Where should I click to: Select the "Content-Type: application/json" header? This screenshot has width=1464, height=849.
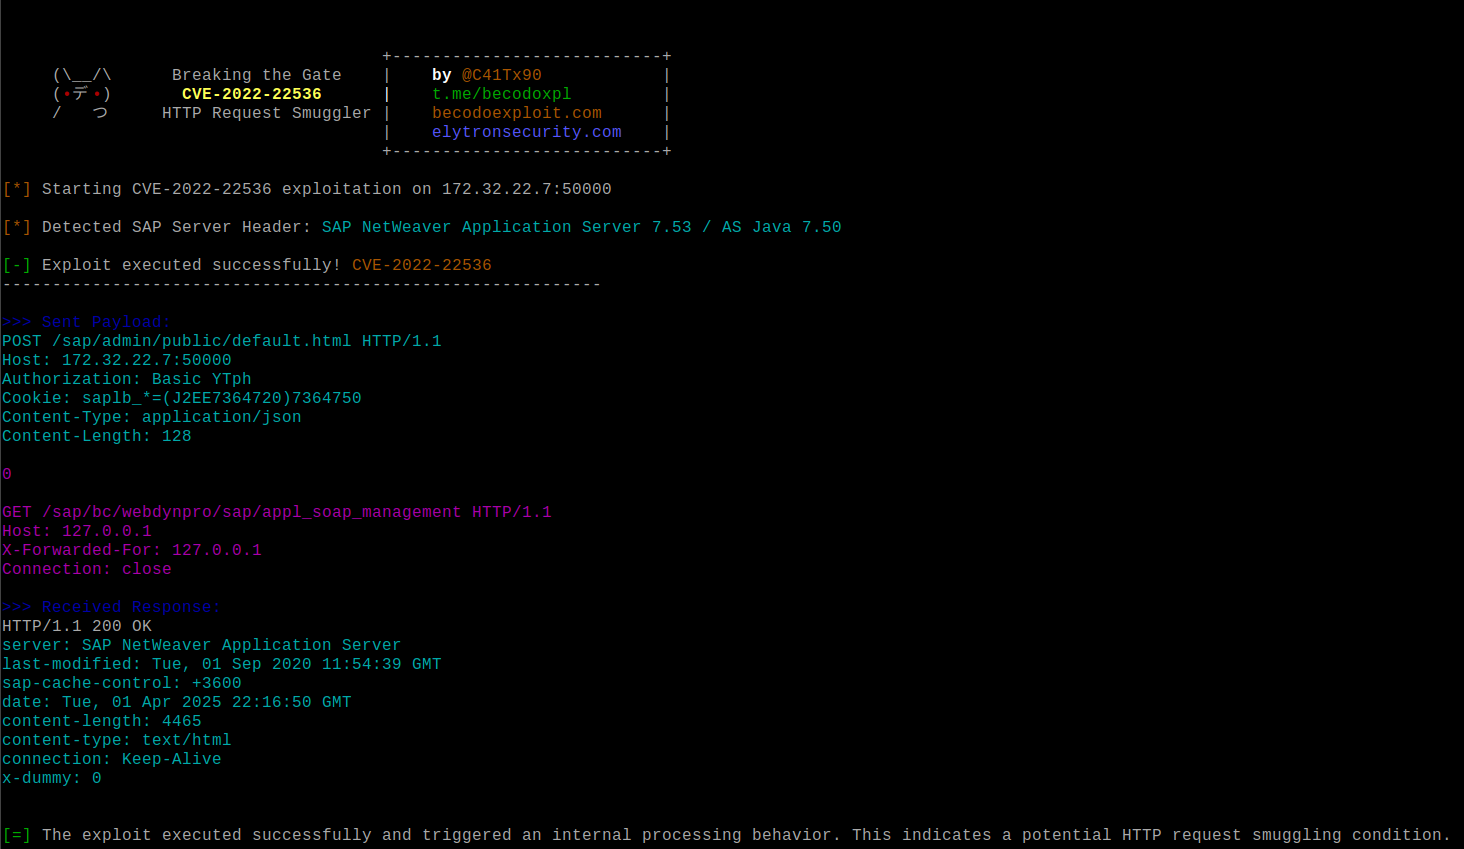152,417
